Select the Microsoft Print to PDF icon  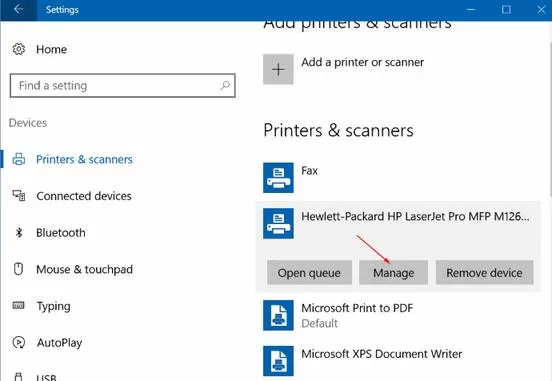[278, 315]
